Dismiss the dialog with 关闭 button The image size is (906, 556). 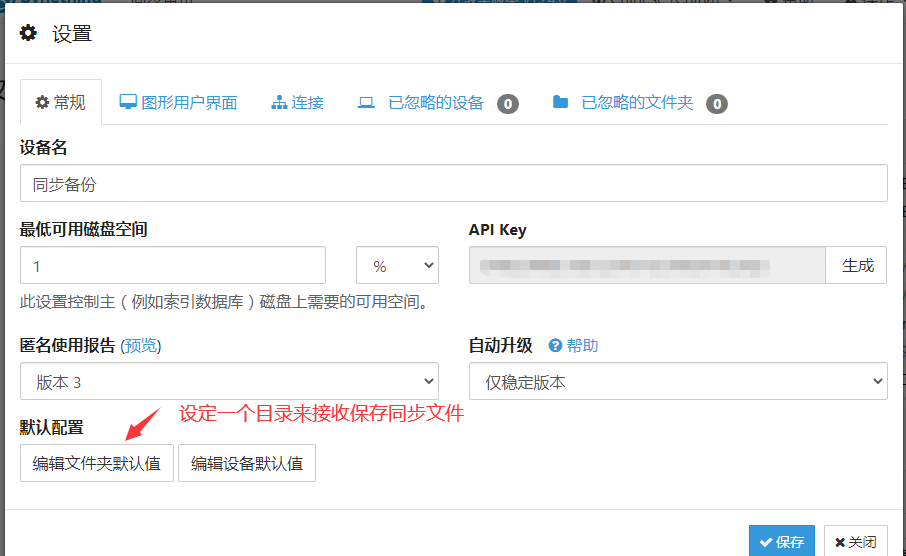pyautogui.click(x=855, y=542)
